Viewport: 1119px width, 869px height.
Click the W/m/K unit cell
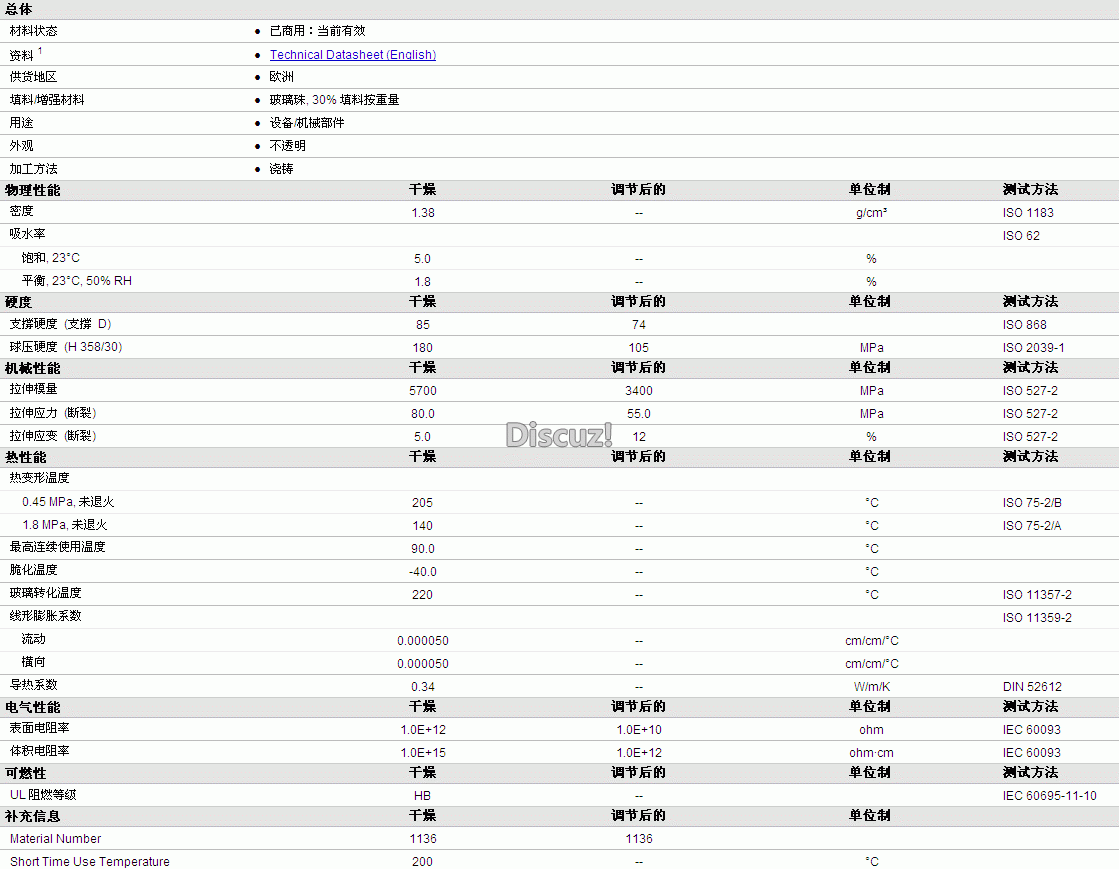point(871,687)
